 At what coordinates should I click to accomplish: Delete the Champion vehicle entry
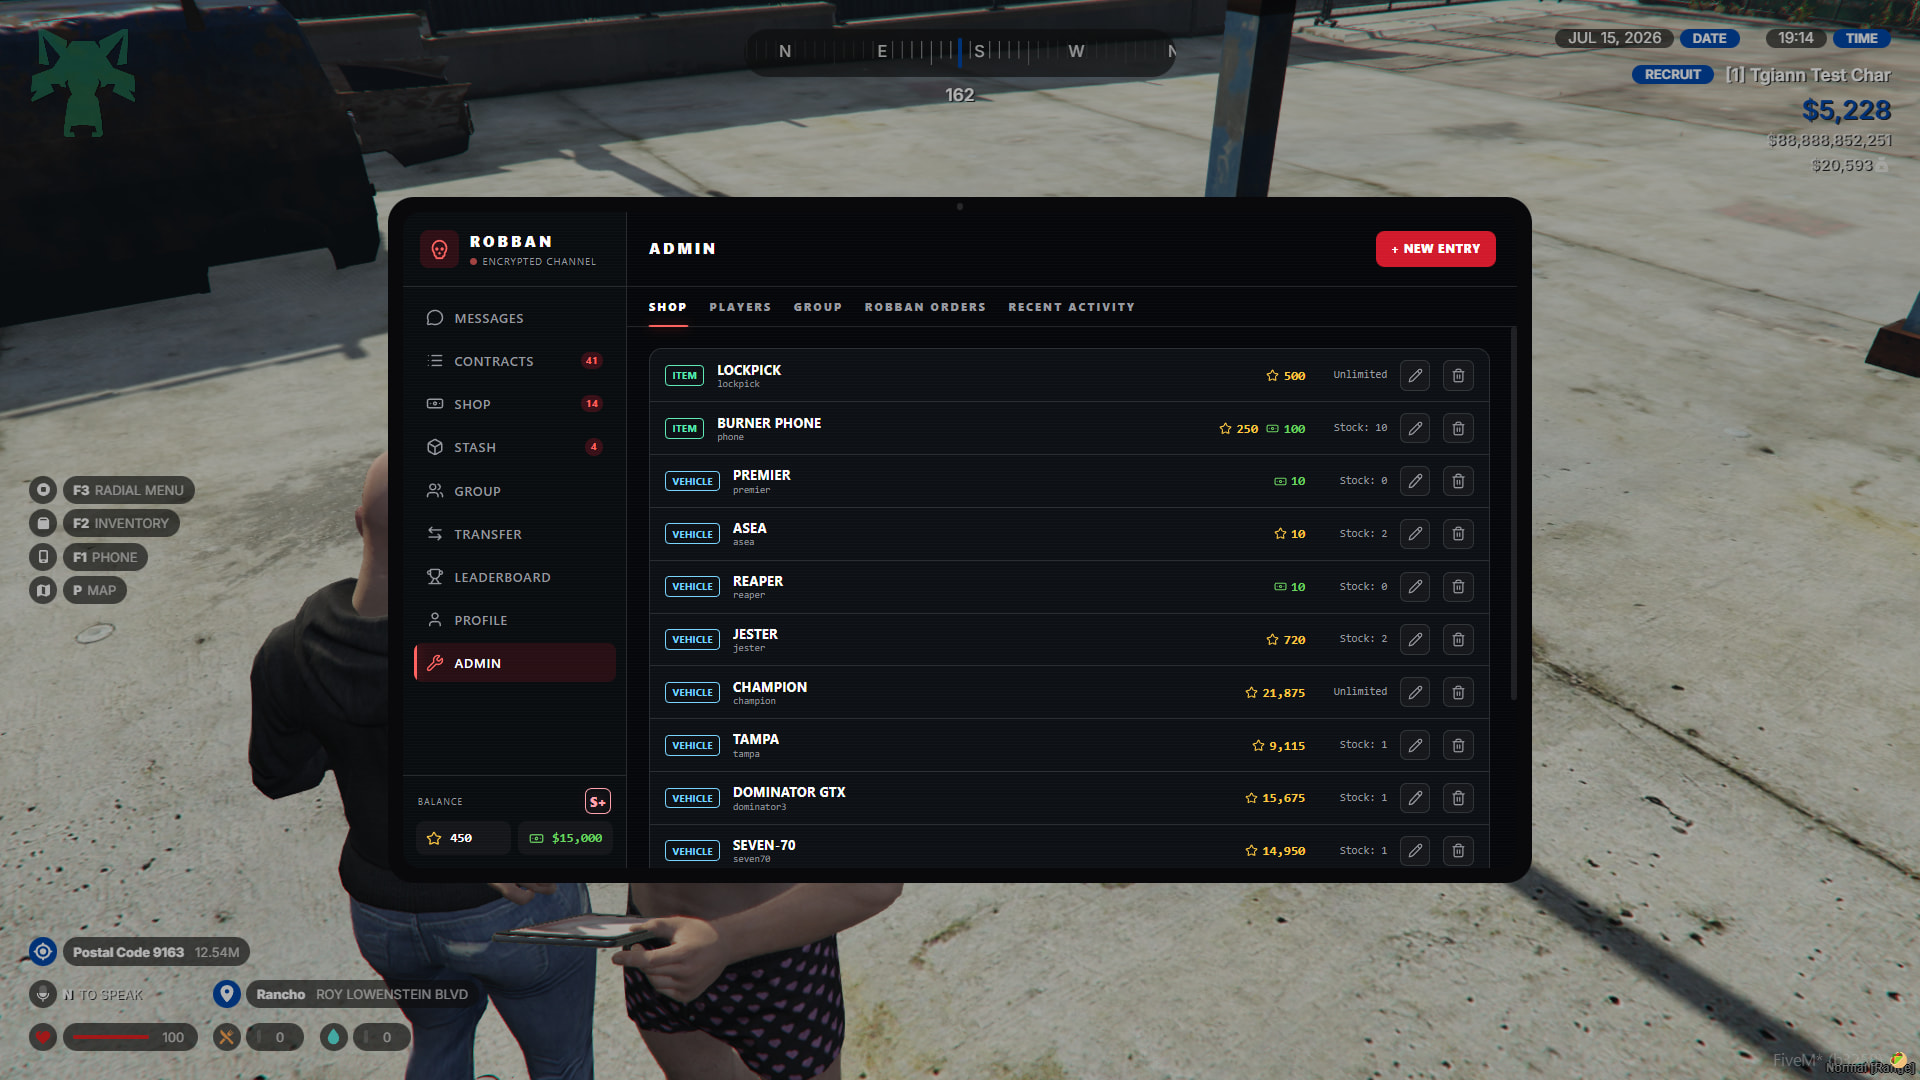click(x=1458, y=692)
